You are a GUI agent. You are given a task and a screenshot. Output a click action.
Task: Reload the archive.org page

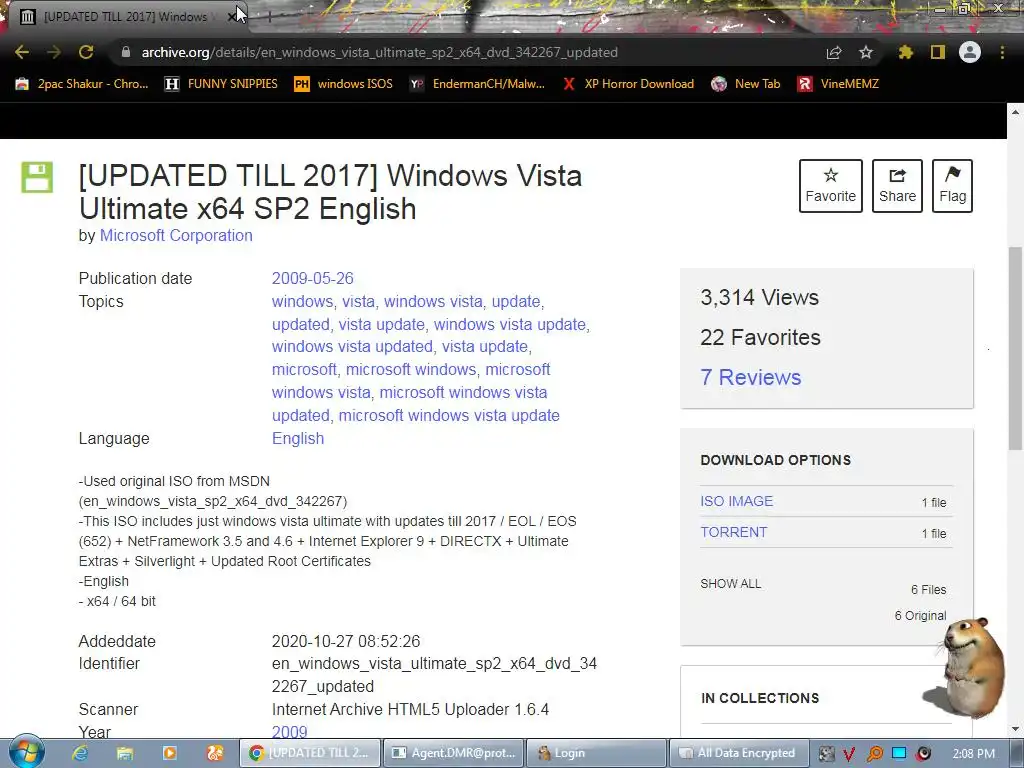click(x=86, y=52)
